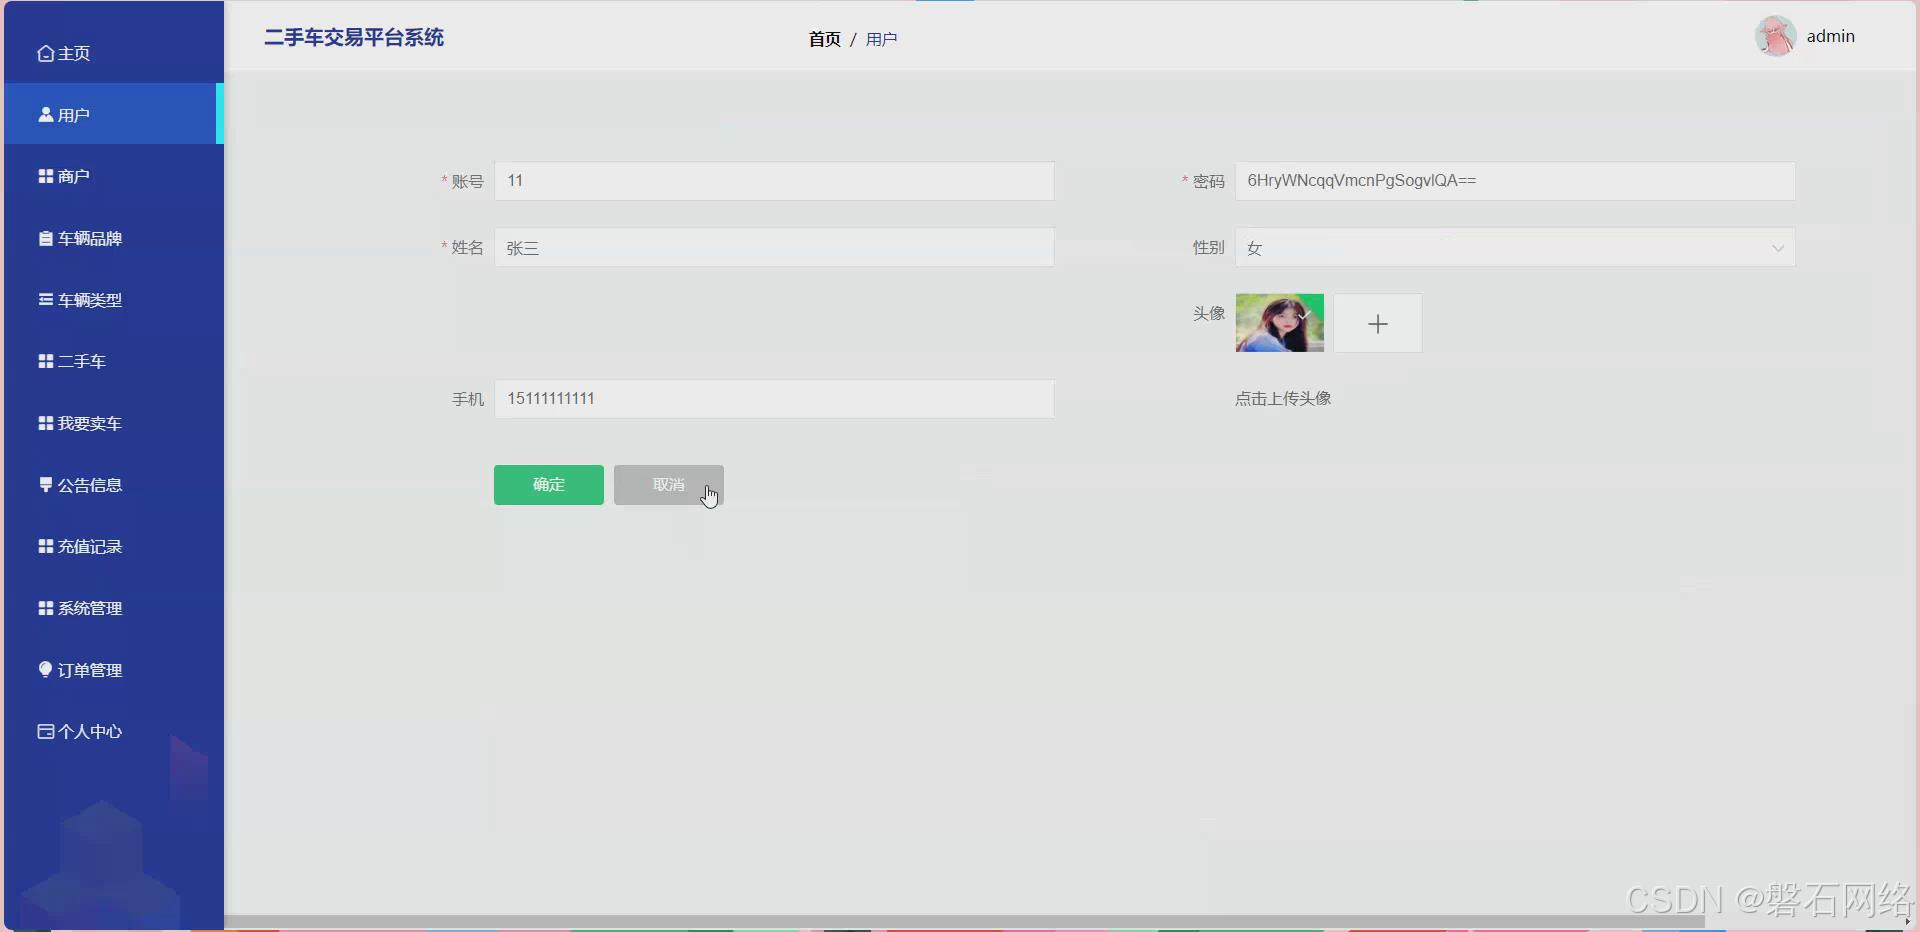
Task: Select the 我要卖车 menu item
Action: [x=114, y=423]
